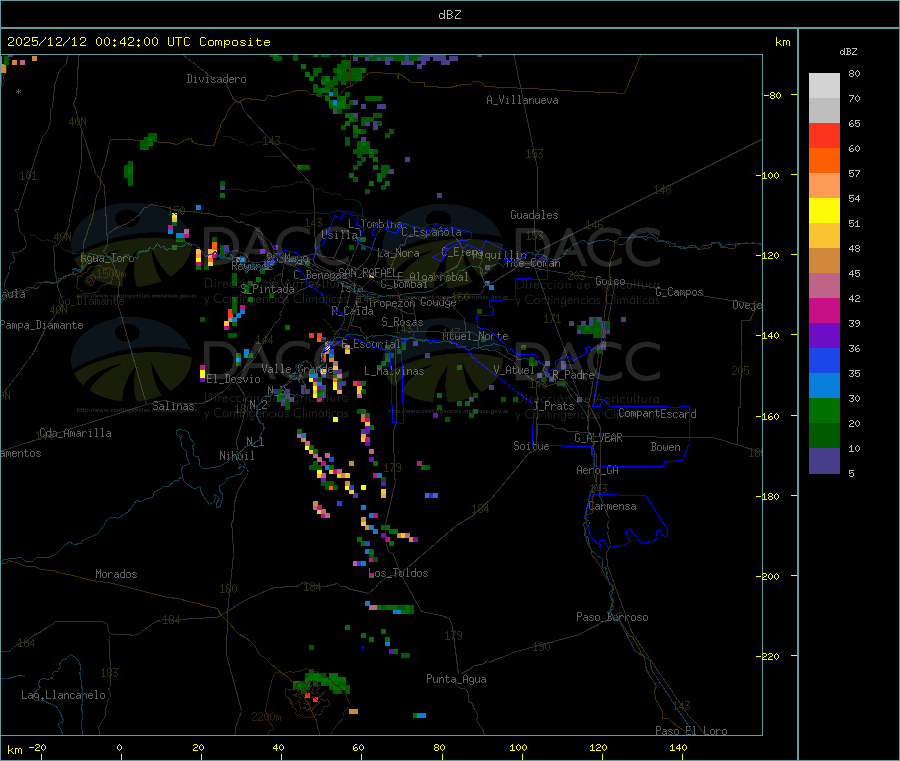Click the Lag.Llancanelo label
Screen dimensions: 900x761
pos(64,695)
